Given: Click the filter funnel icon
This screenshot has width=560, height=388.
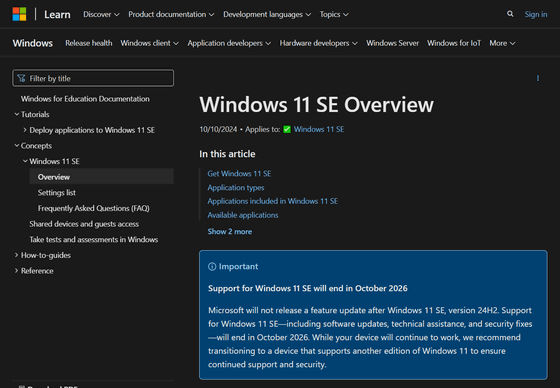Looking at the screenshot, I should 21,78.
